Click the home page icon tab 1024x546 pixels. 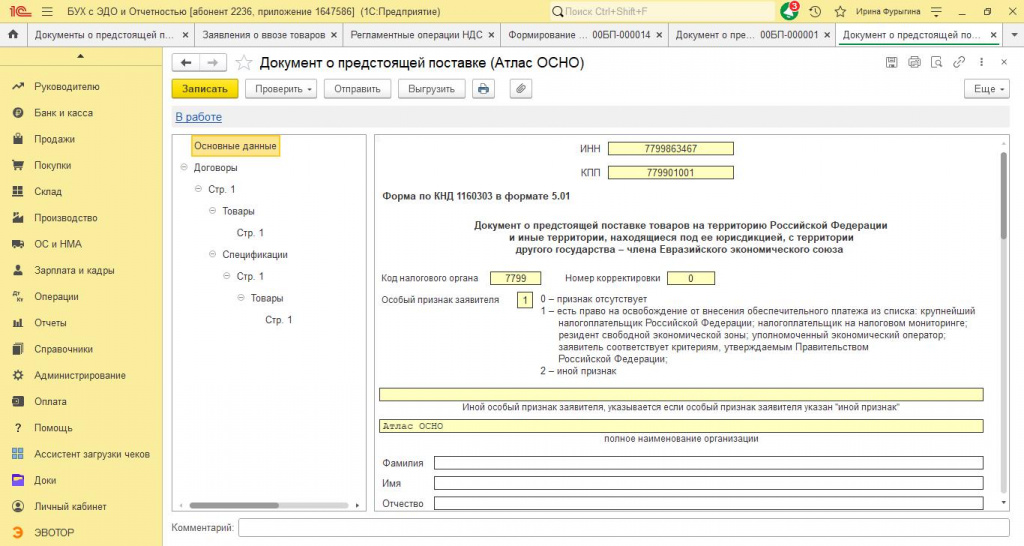click(13, 35)
